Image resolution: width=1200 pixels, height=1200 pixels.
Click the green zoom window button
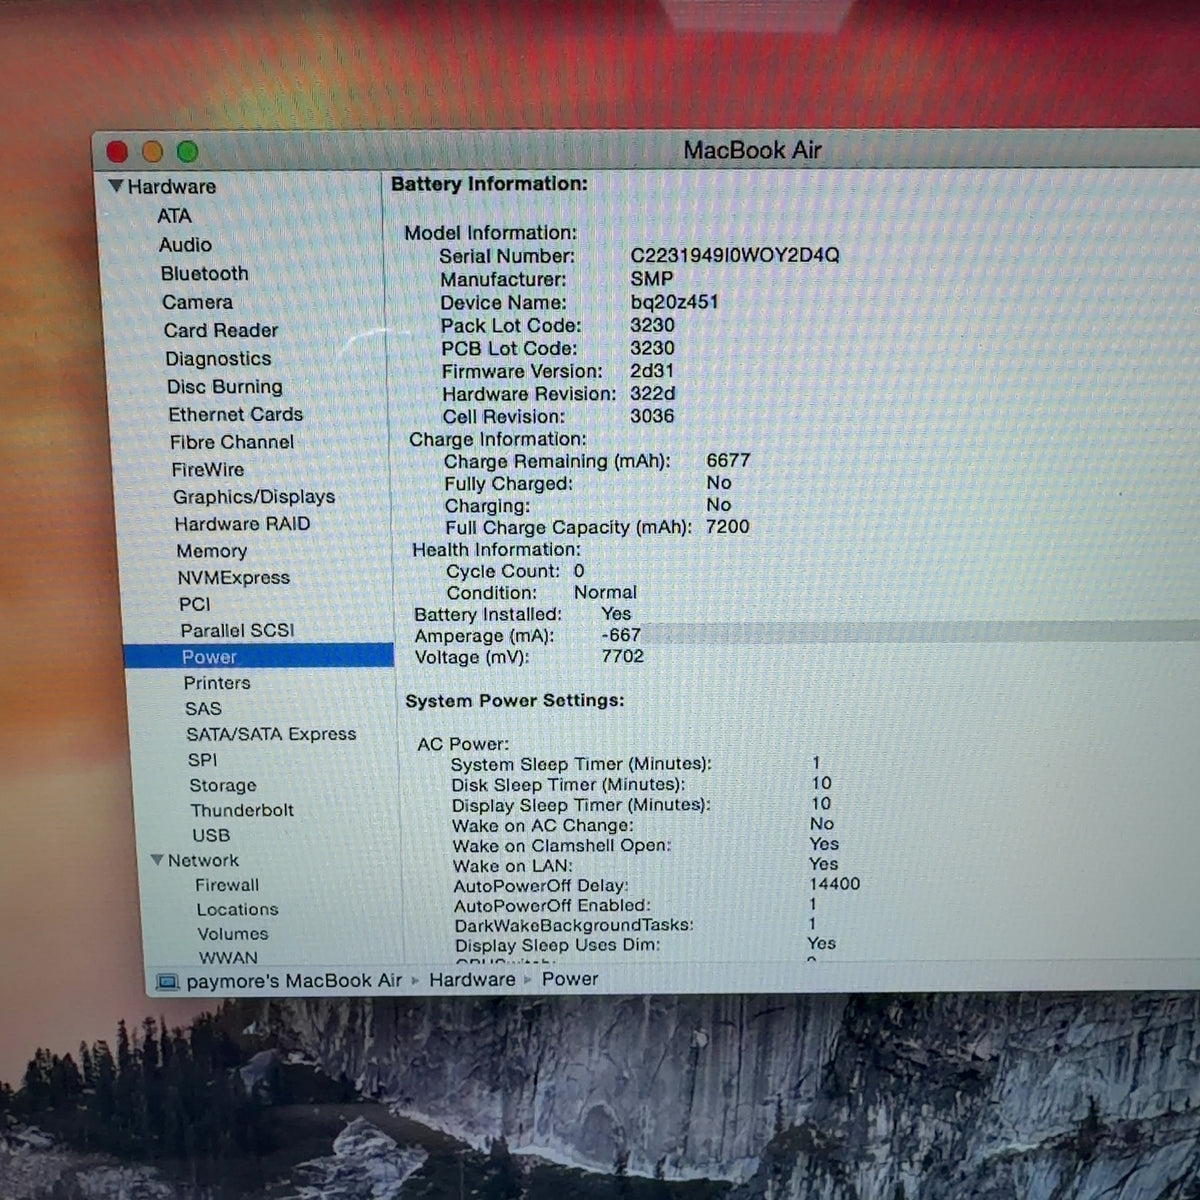pos(187,152)
